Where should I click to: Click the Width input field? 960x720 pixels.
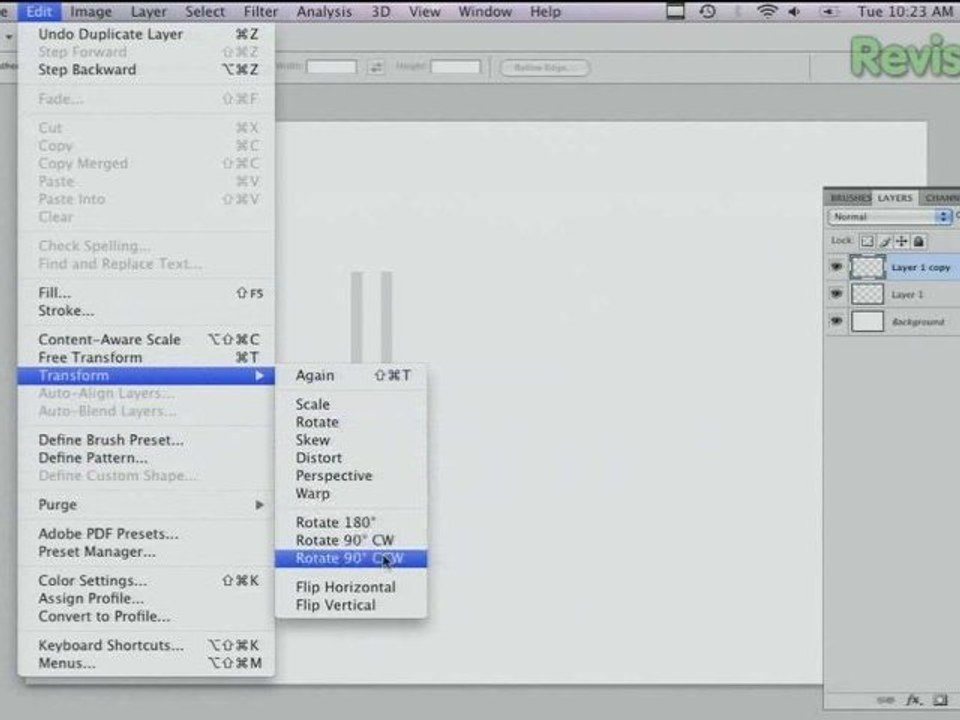tap(331, 67)
